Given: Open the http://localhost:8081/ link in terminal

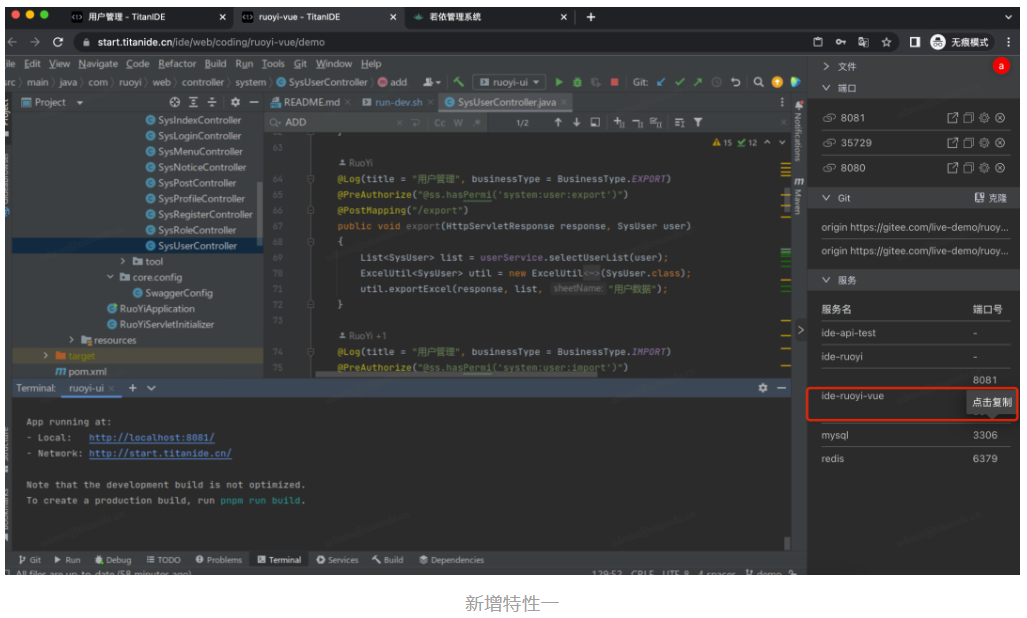Looking at the screenshot, I should 151,438.
